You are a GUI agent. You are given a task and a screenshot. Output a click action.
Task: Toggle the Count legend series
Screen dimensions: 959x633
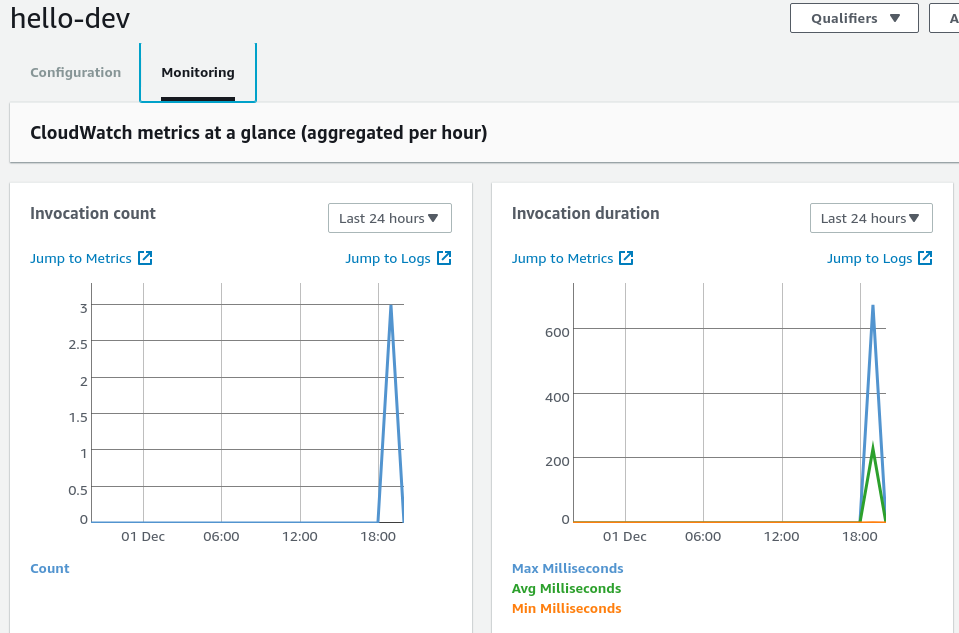point(50,568)
